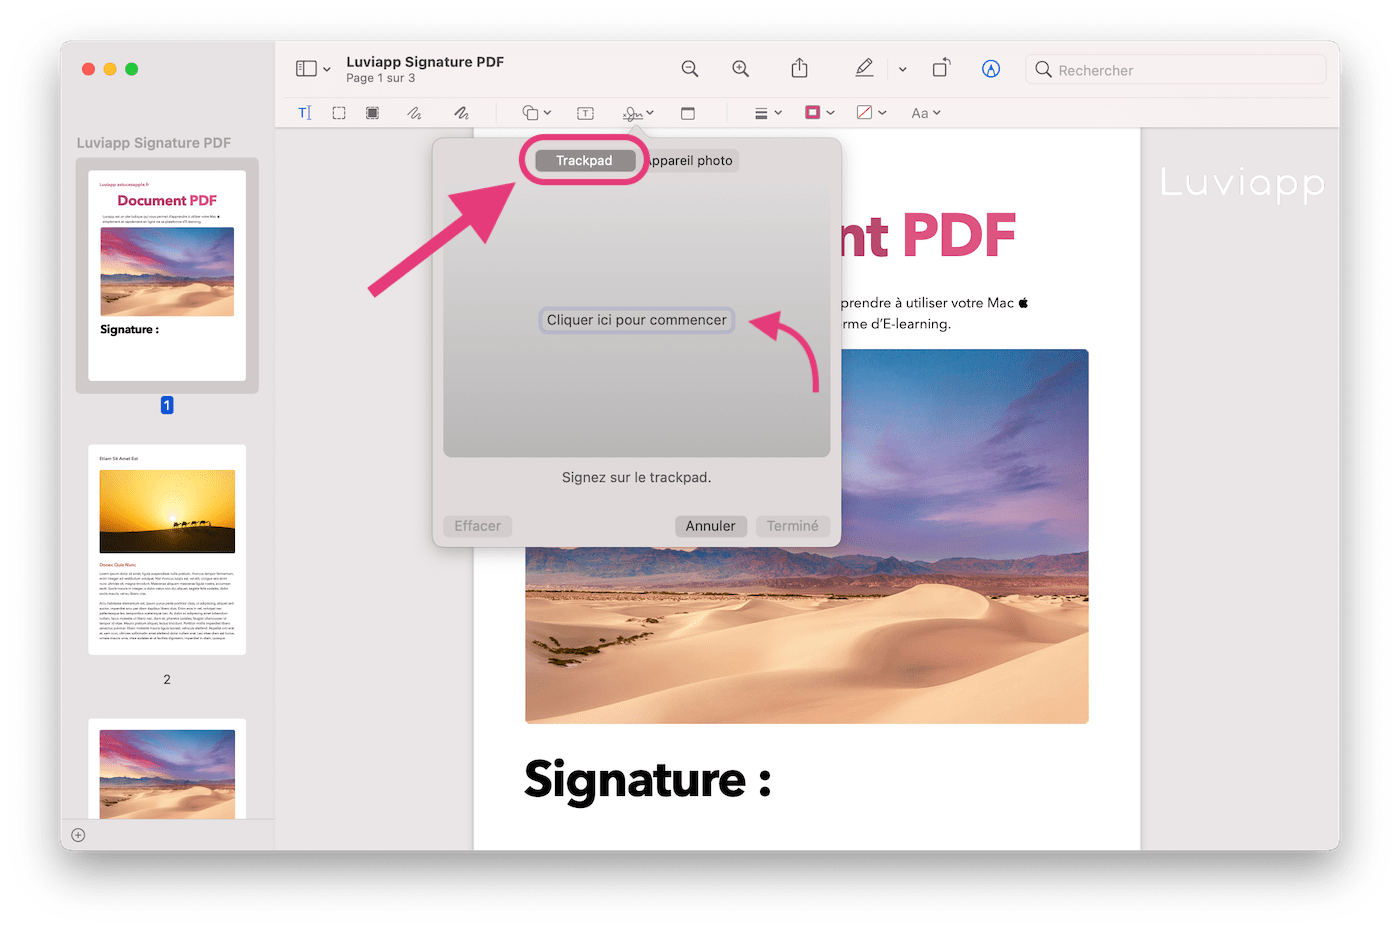
Task: Select the redact tool
Action: (372, 113)
